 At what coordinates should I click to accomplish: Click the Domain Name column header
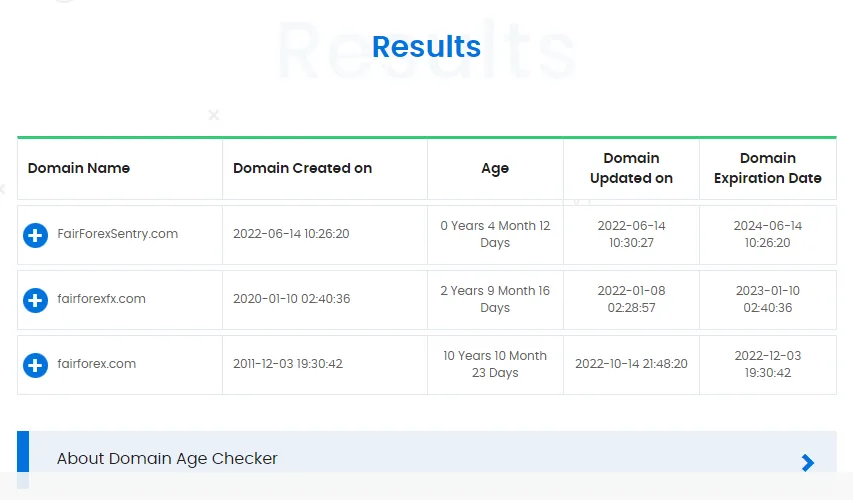point(79,168)
